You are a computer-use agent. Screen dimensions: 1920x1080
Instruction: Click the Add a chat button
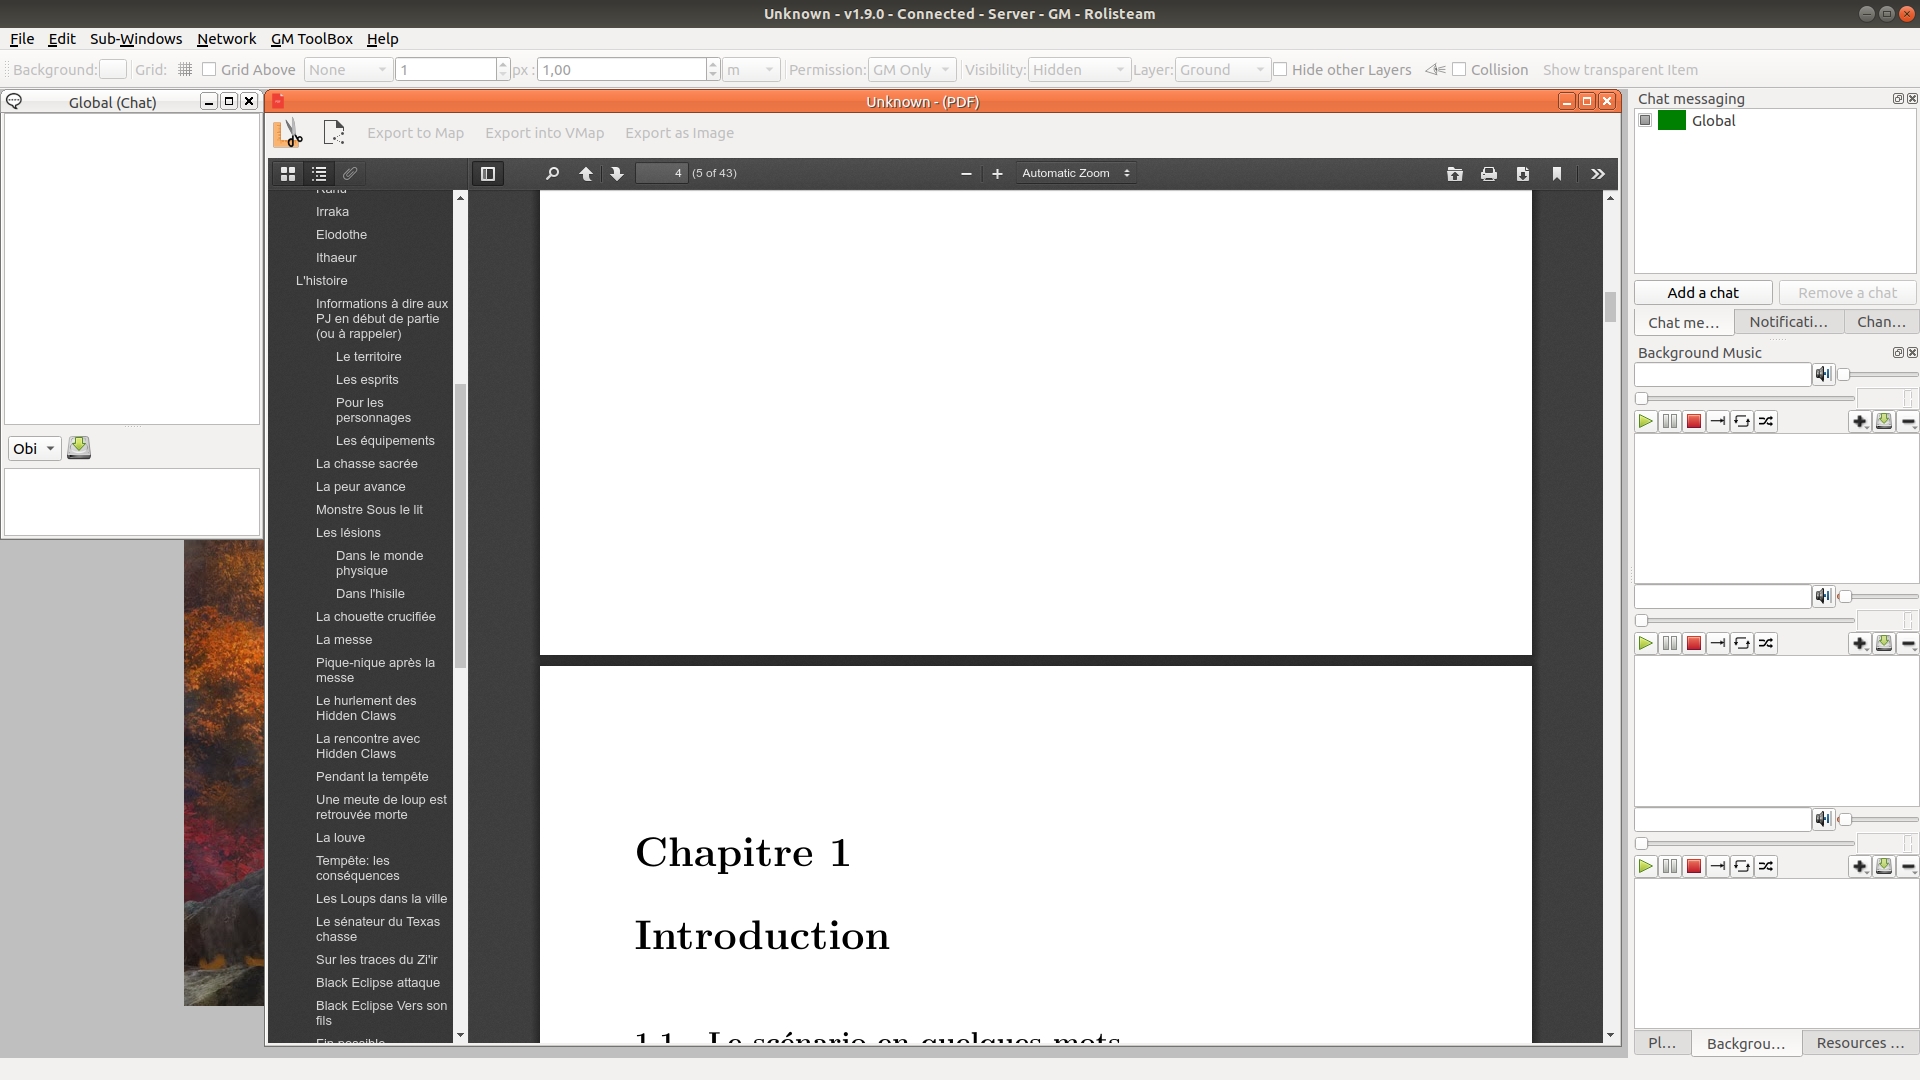1702,293
